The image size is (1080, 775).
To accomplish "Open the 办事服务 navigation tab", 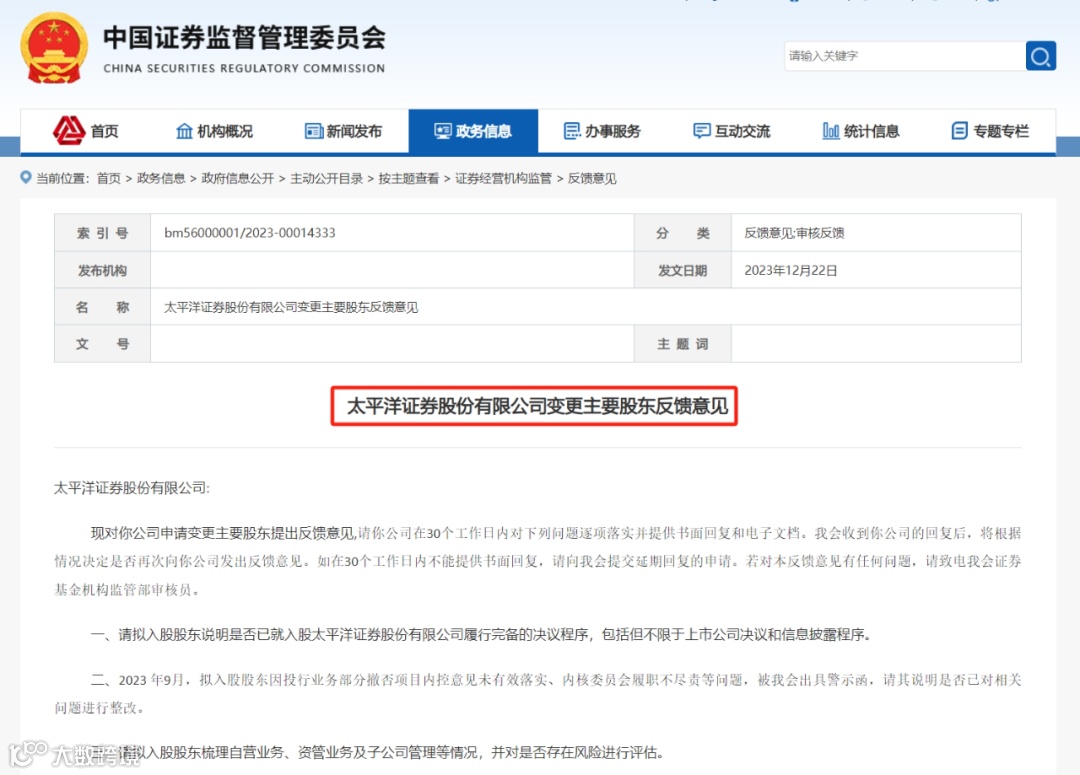I will 603,131.
